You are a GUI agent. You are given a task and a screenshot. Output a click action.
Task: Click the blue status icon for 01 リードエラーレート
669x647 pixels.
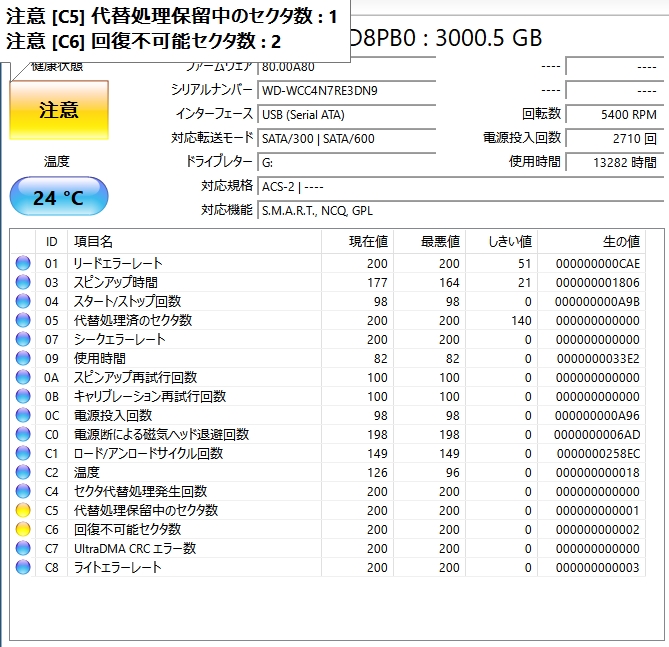click(23, 263)
